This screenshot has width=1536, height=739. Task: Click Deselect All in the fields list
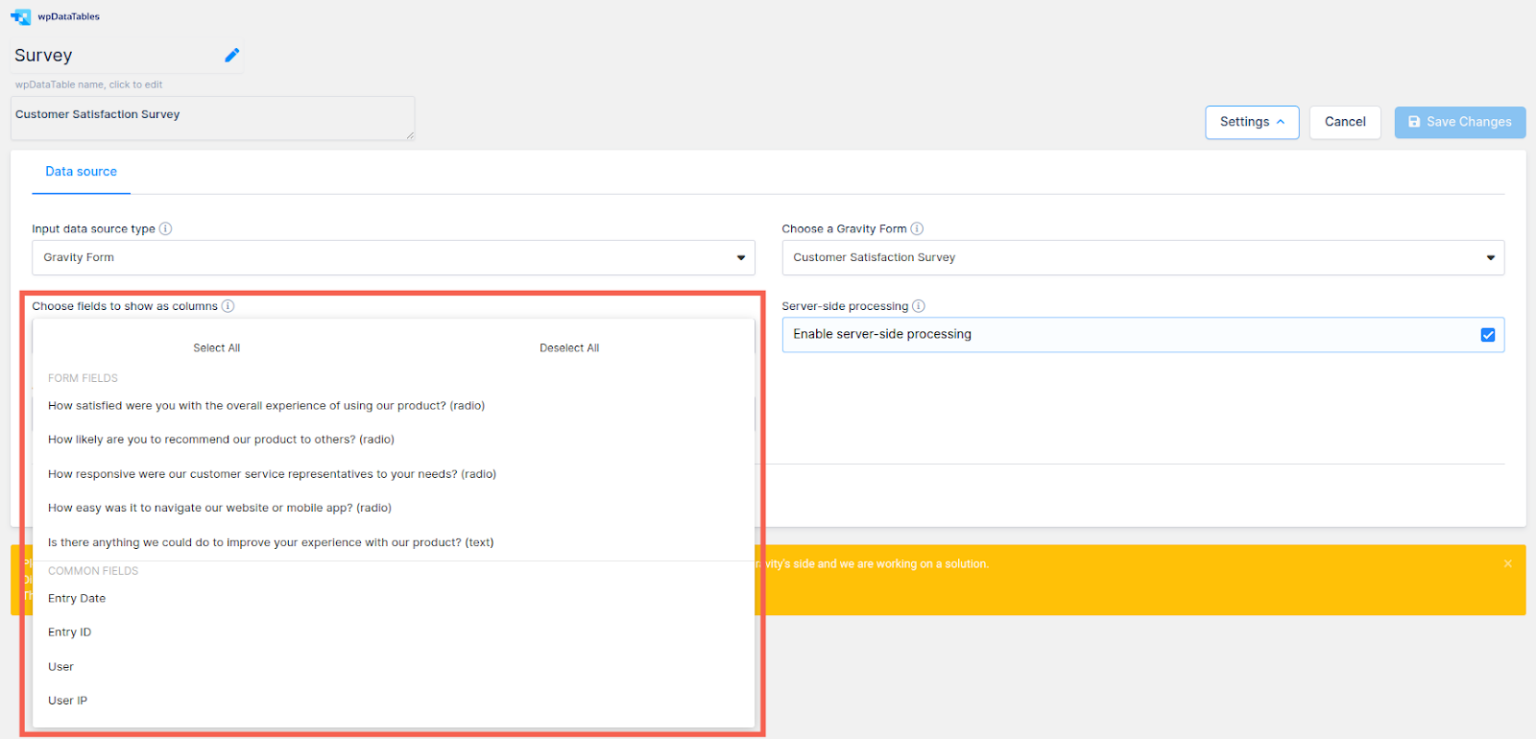(569, 348)
